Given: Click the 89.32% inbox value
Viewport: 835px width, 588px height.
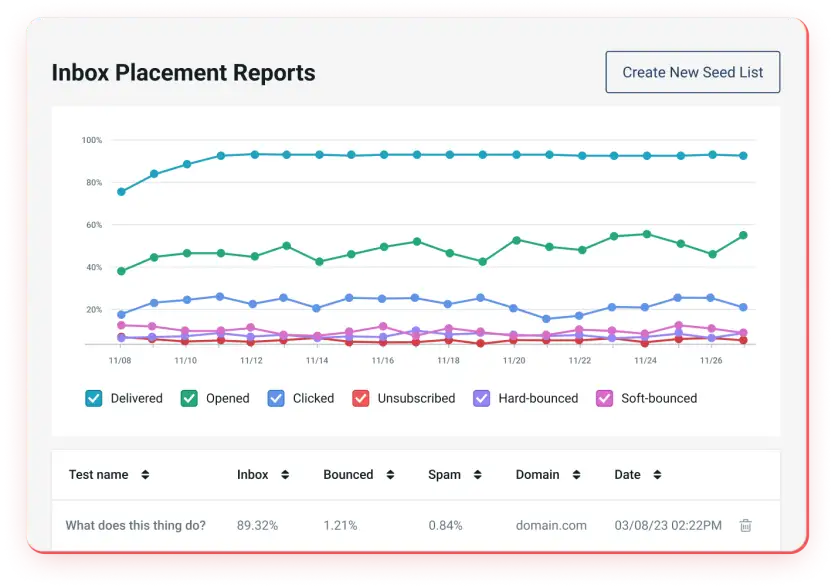Looking at the screenshot, I should point(257,525).
